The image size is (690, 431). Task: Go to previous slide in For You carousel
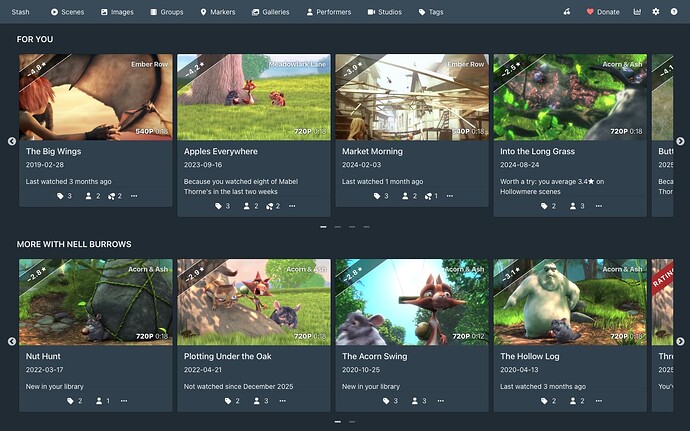(x=12, y=141)
